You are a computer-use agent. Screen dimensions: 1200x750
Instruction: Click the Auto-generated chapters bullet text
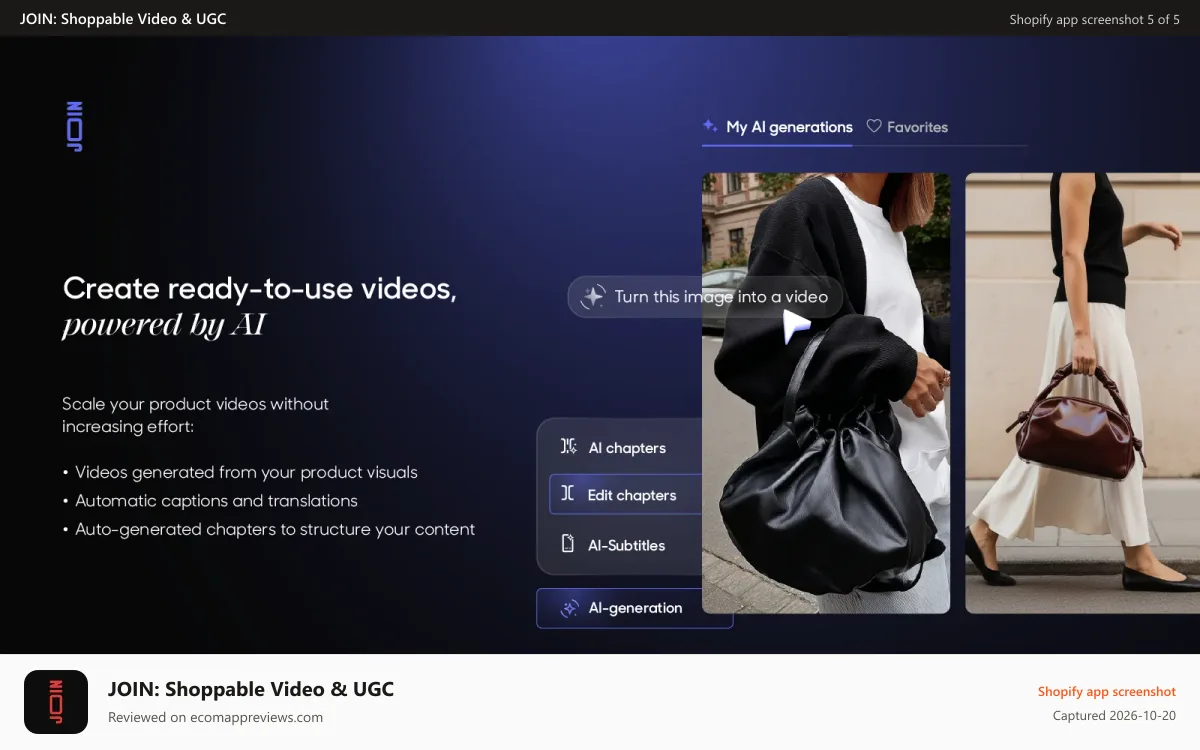[275, 529]
